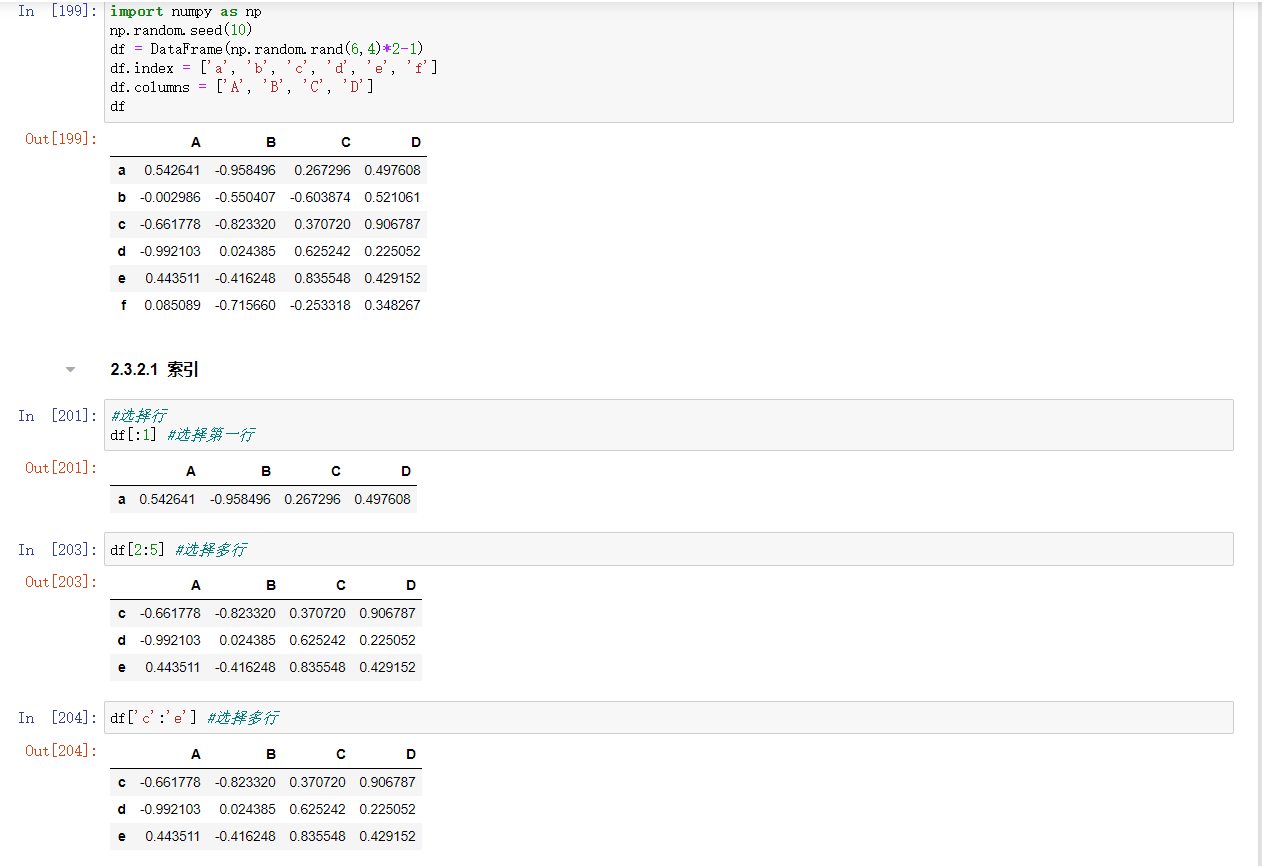Image resolution: width=1262 pixels, height=866 pixels.
Task: Click column header D in Out[199] table
Action: [416, 143]
